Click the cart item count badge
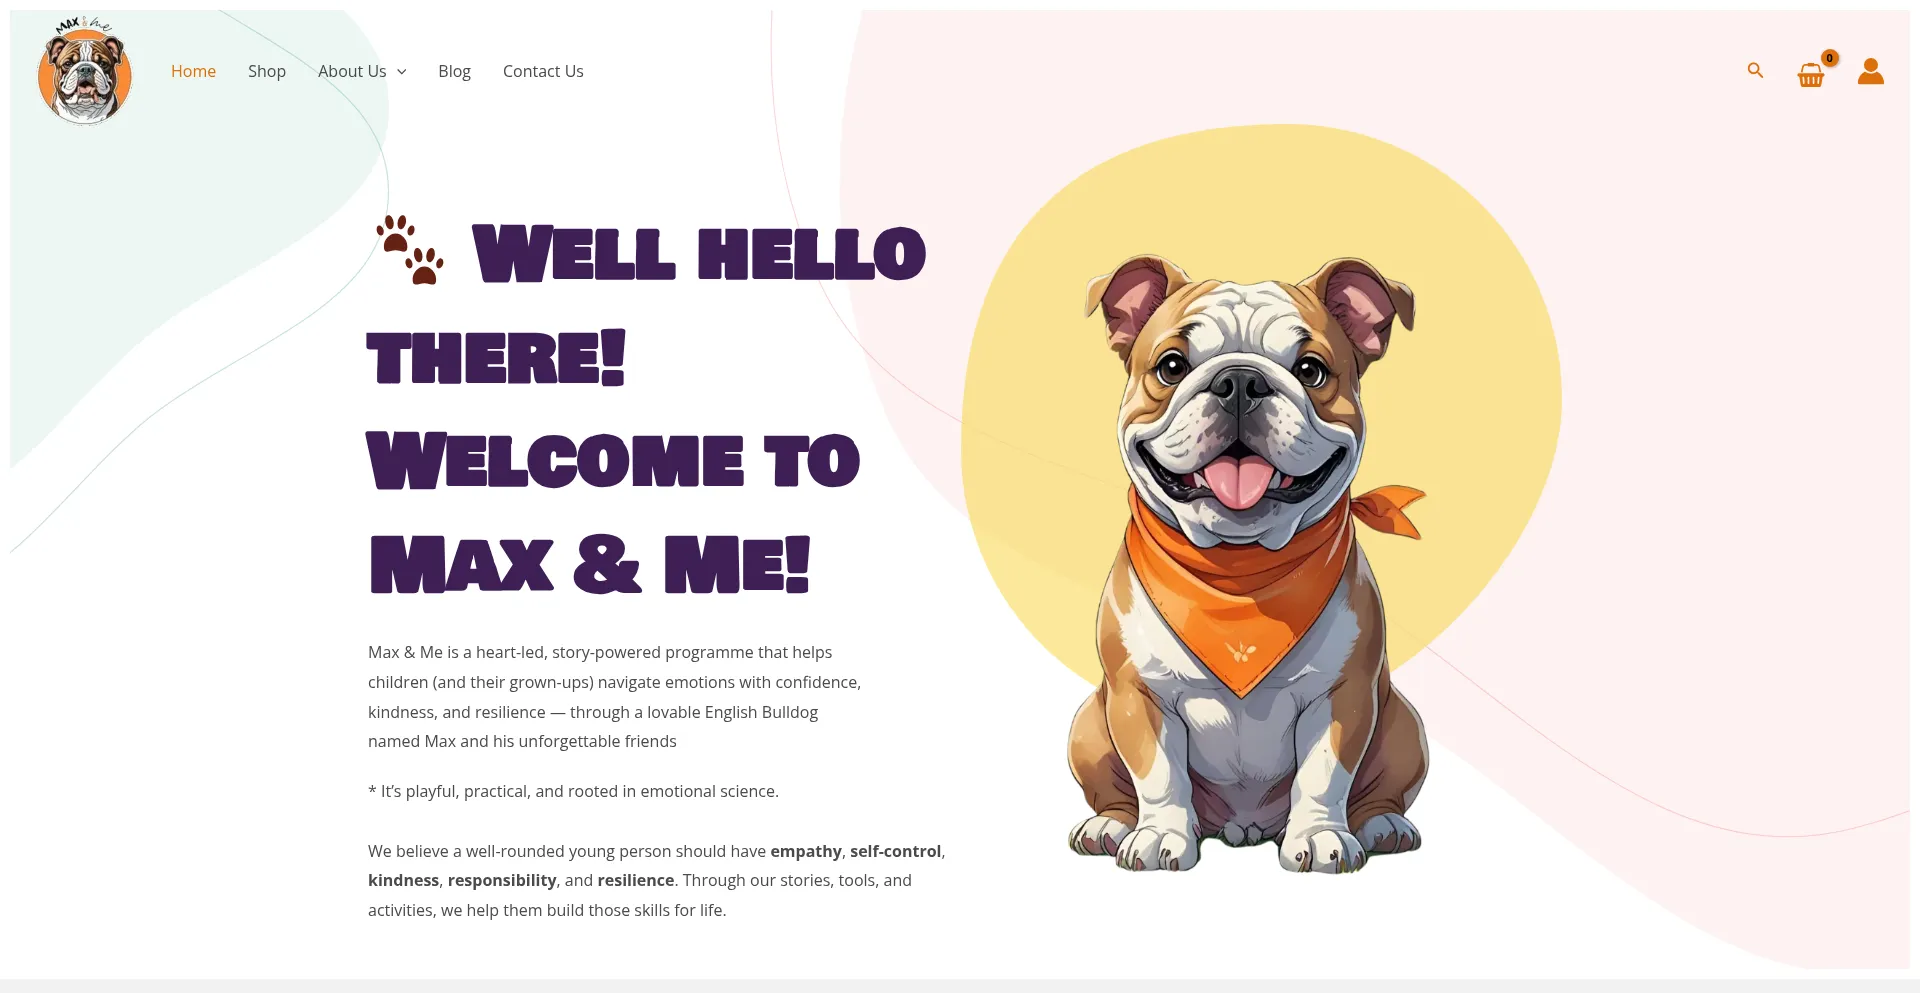Viewport: 1920px width, 993px height. coord(1830,58)
